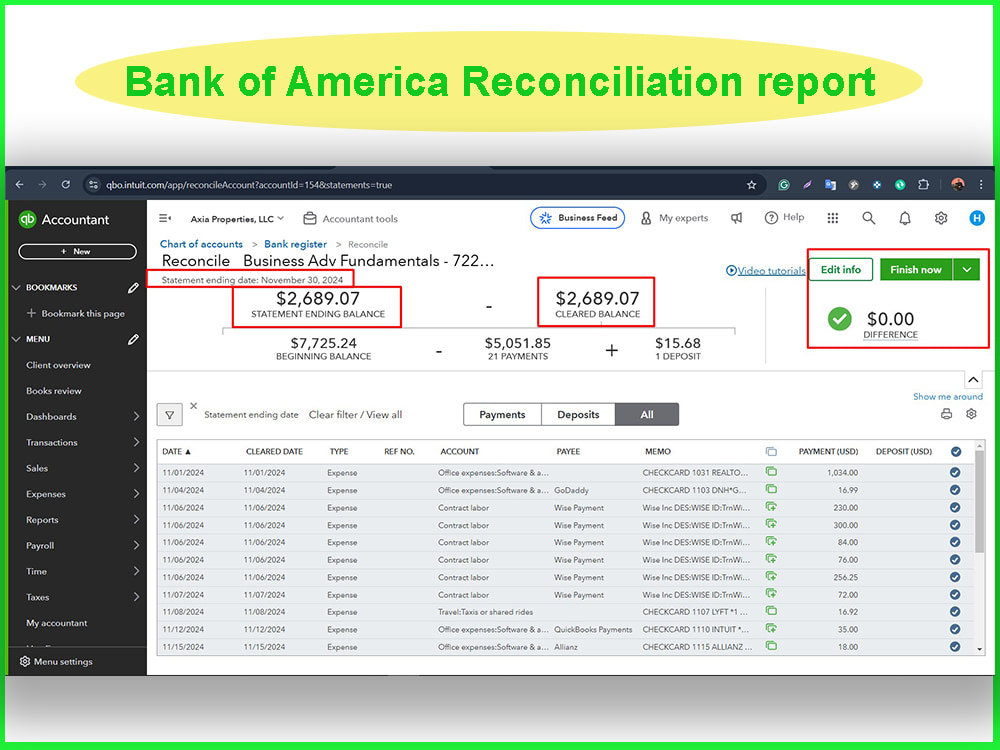Uncheck the 230.00 Wise Payment row
Image resolution: width=1000 pixels, height=750 pixels.
955,508
